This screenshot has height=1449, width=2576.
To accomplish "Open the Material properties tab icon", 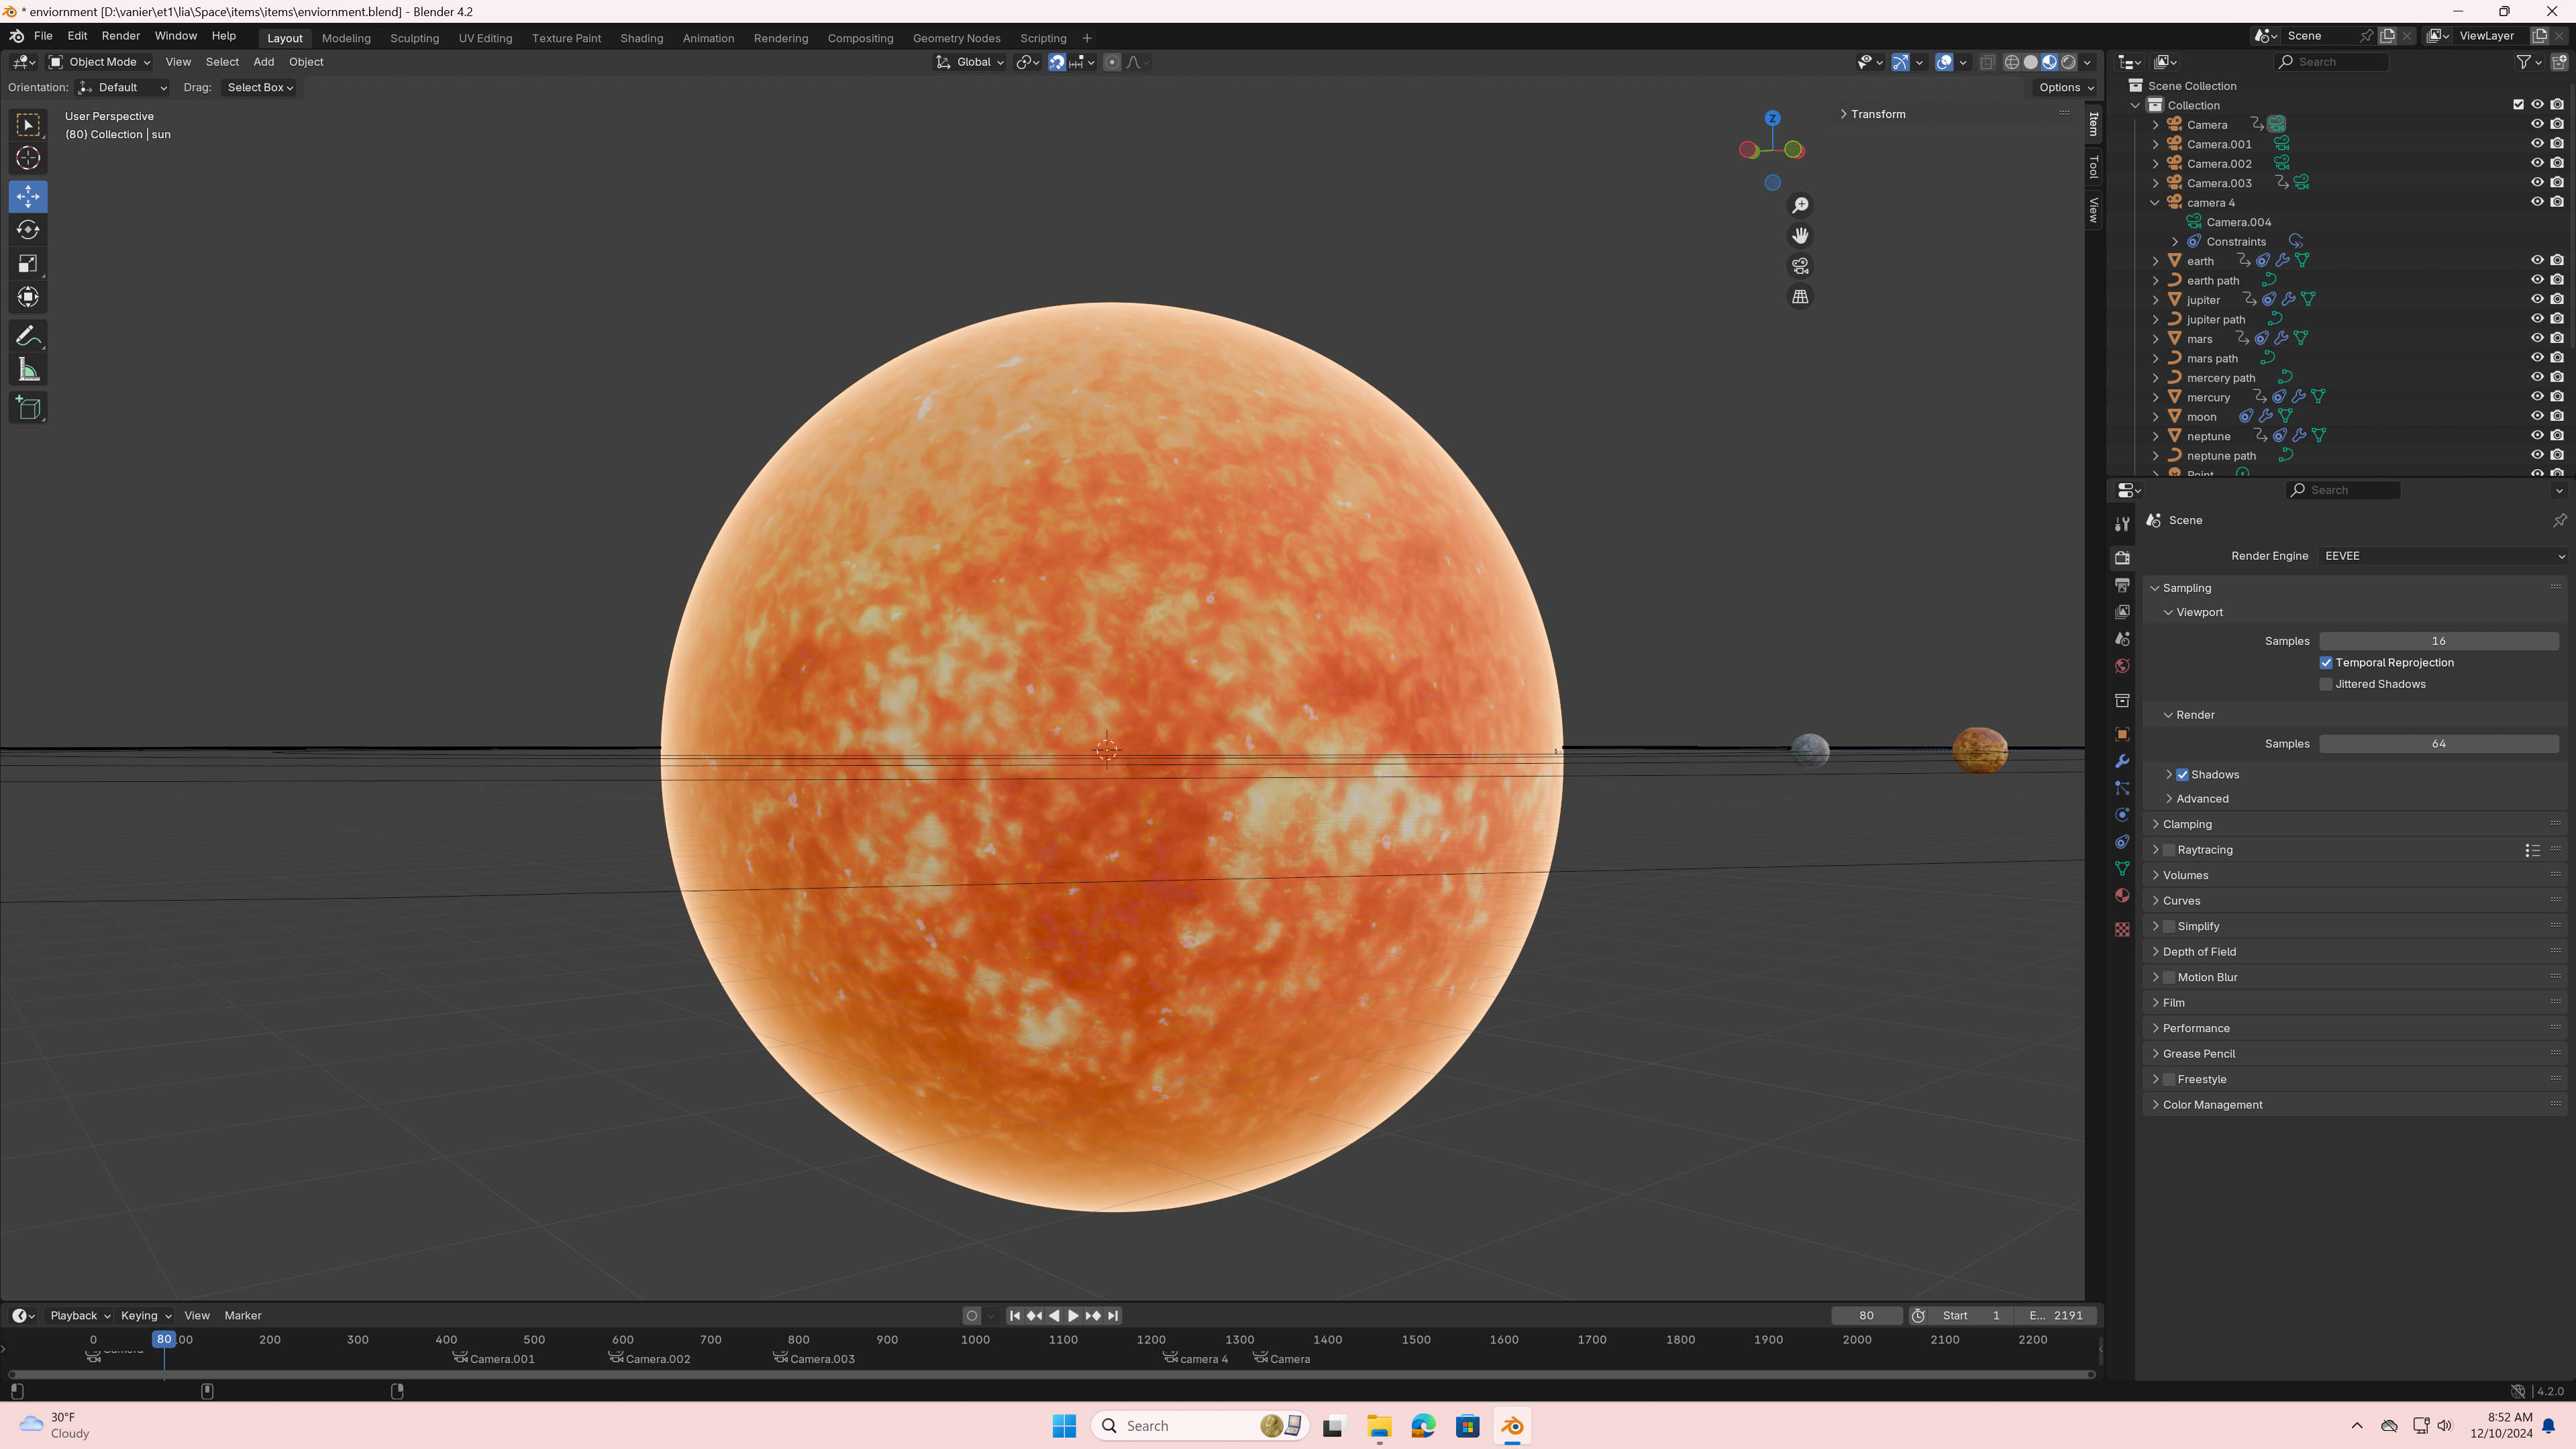I will click(x=2122, y=896).
